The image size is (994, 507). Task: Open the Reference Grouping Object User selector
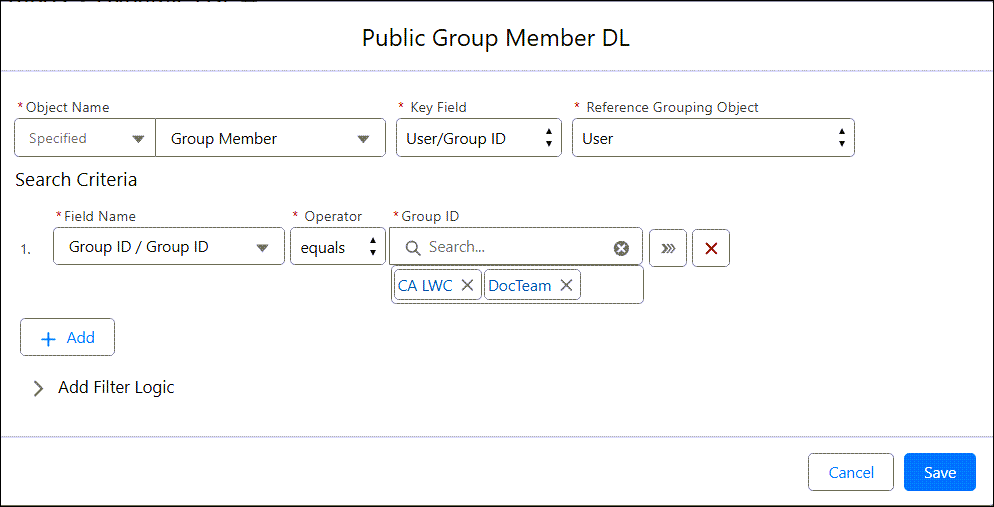712,138
